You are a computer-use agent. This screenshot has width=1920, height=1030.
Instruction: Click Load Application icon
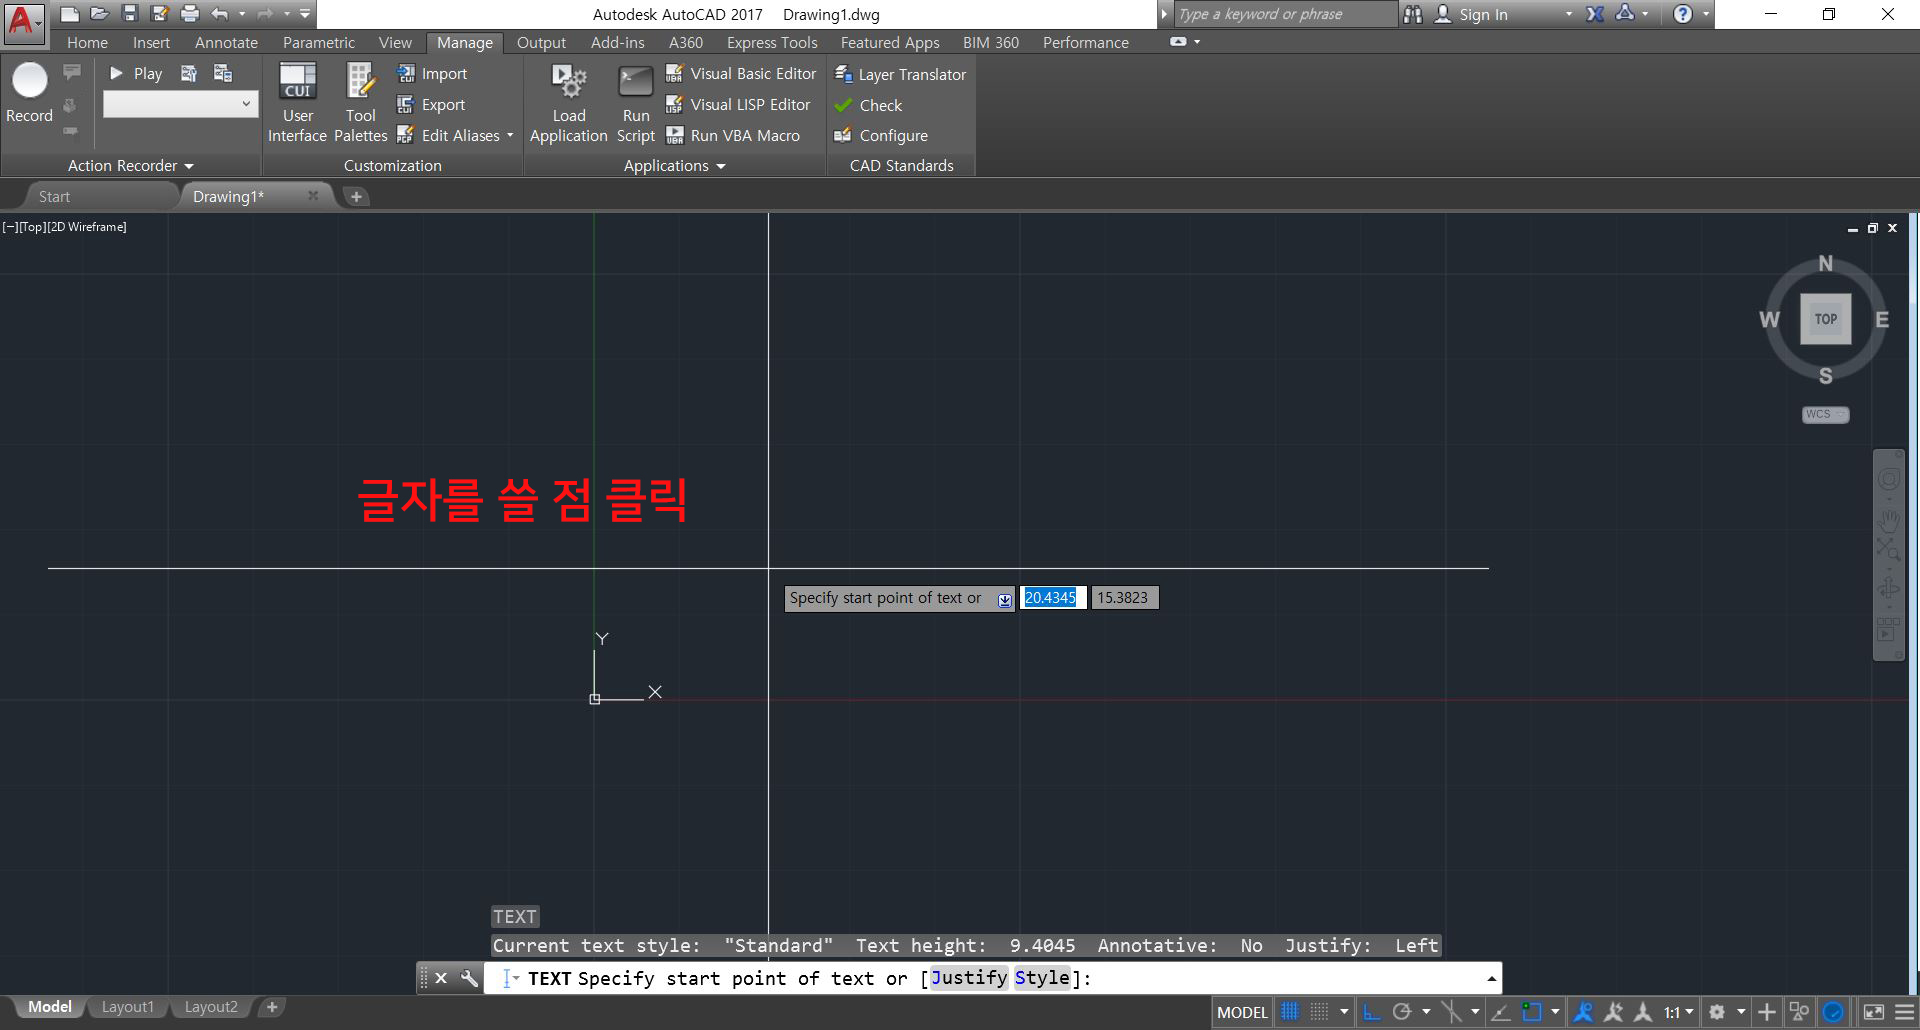(x=569, y=102)
